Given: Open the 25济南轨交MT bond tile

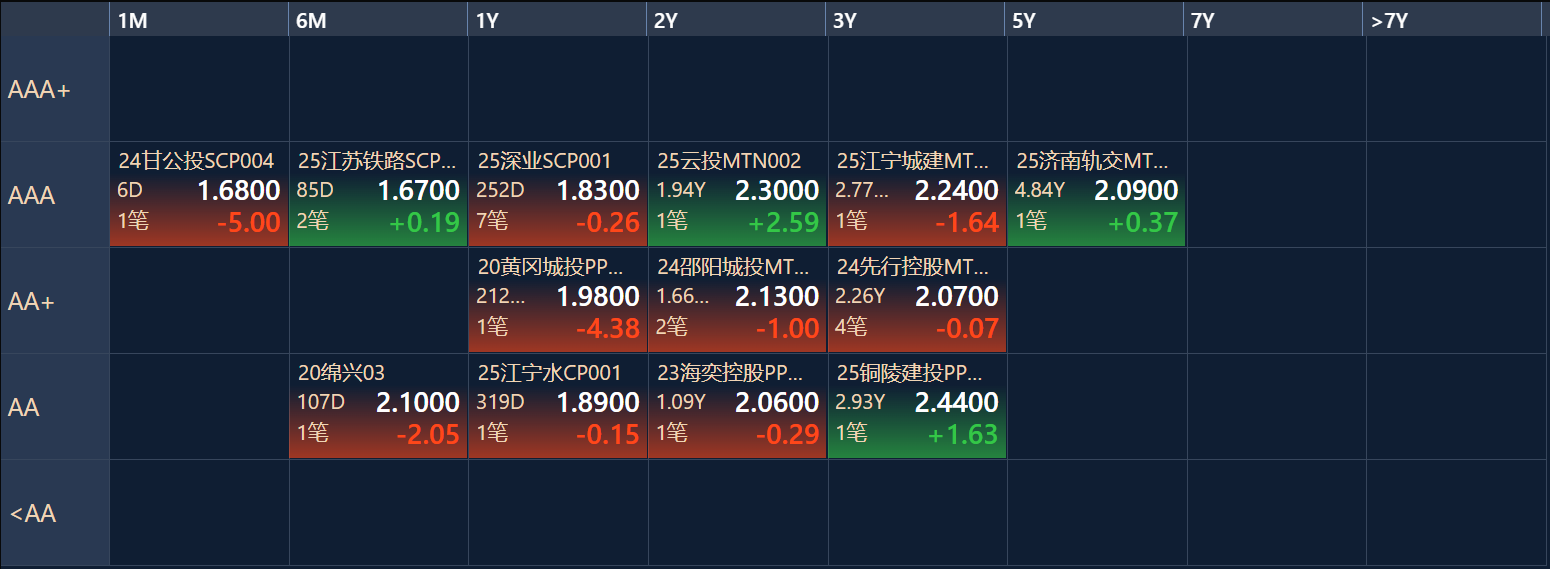Looking at the screenshot, I should tap(1096, 195).
